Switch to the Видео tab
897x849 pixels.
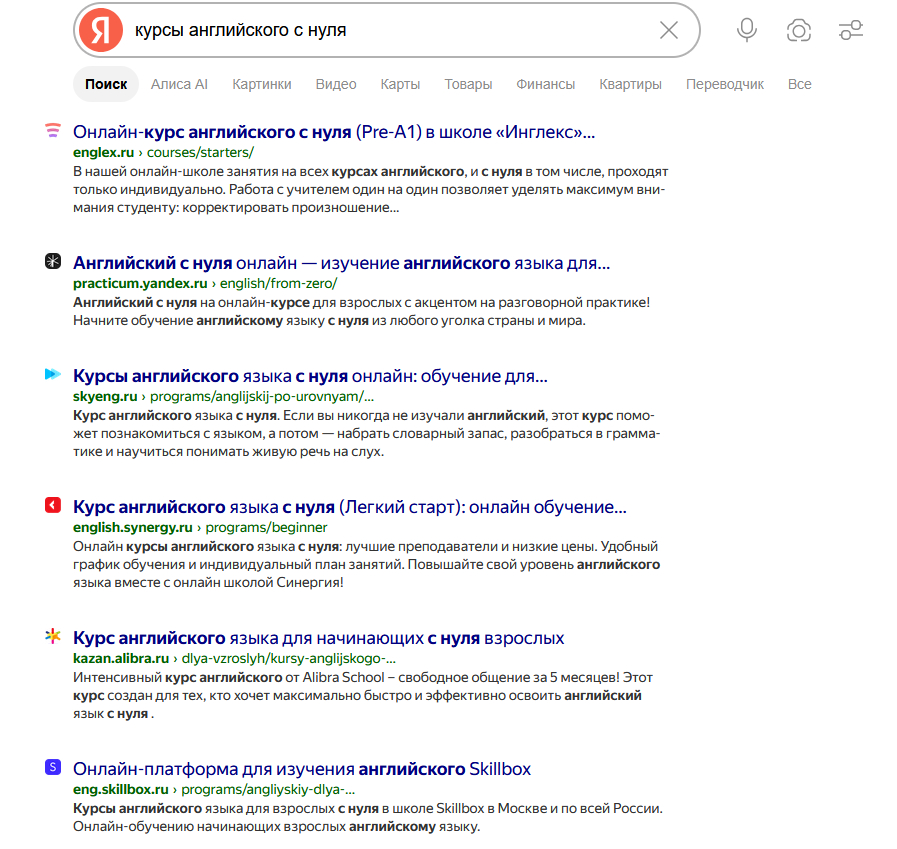tap(336, 84)
